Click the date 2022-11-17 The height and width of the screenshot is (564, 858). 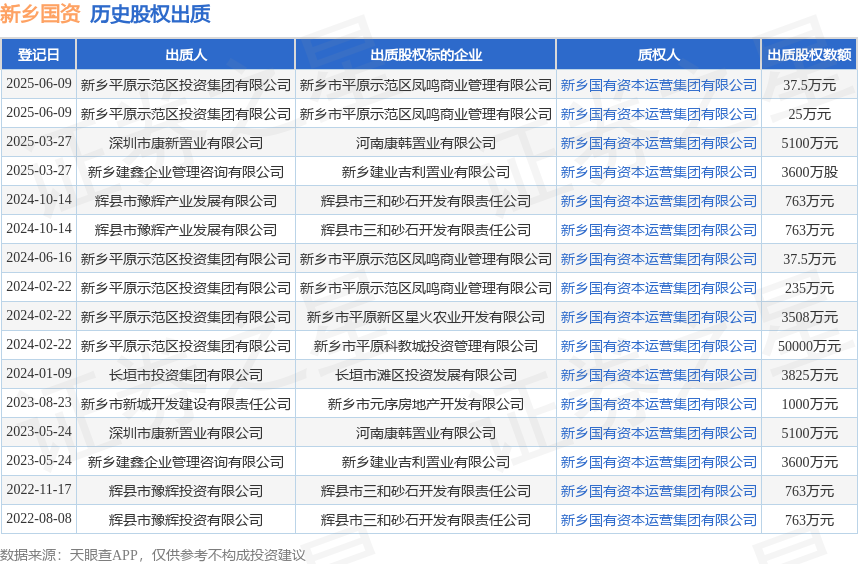coord(39,490)
